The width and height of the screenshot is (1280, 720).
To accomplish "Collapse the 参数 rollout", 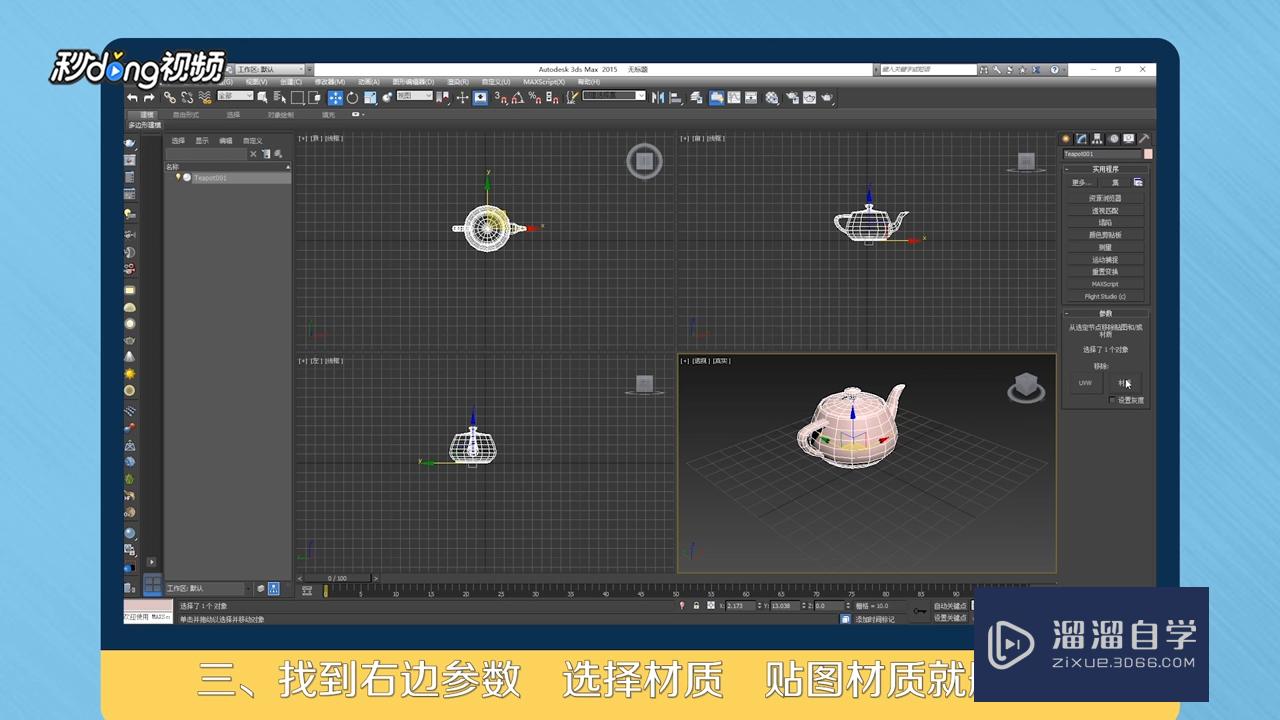I will (x=1106, y=313).
